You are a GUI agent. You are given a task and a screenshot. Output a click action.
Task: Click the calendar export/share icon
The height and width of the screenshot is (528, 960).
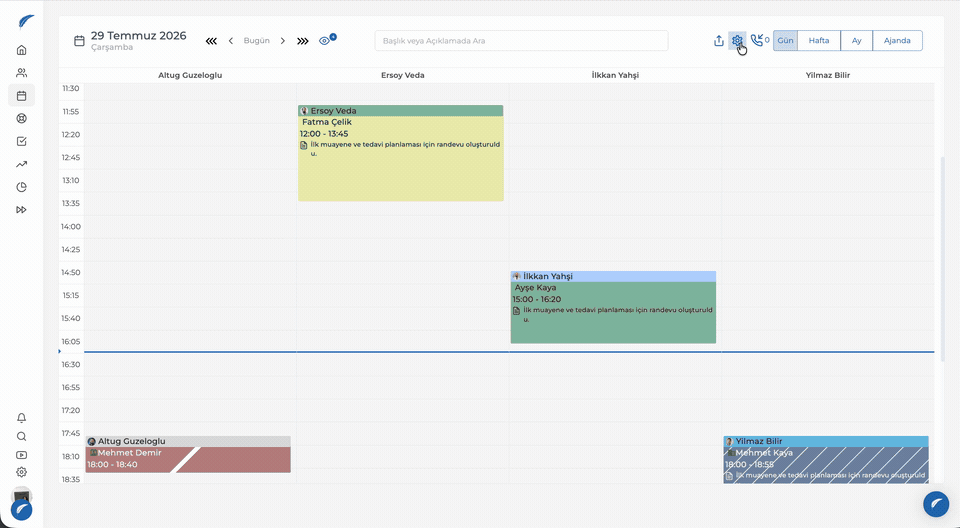(x=719, y=41)
